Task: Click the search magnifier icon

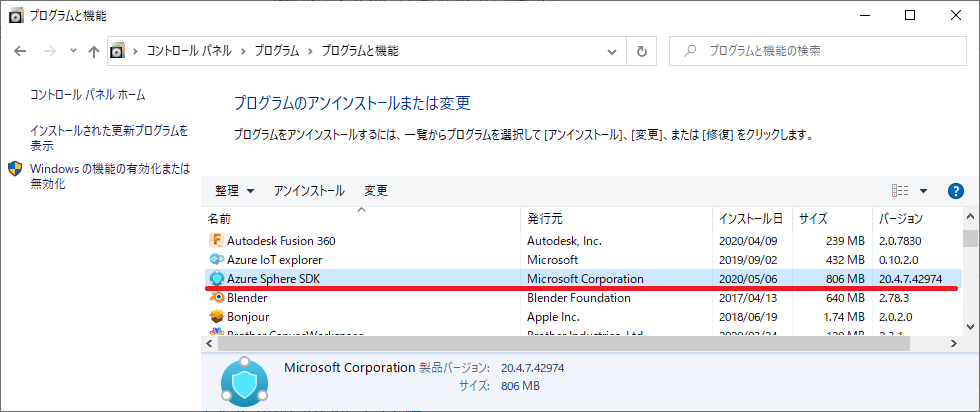Action: [x=690, y=51]
